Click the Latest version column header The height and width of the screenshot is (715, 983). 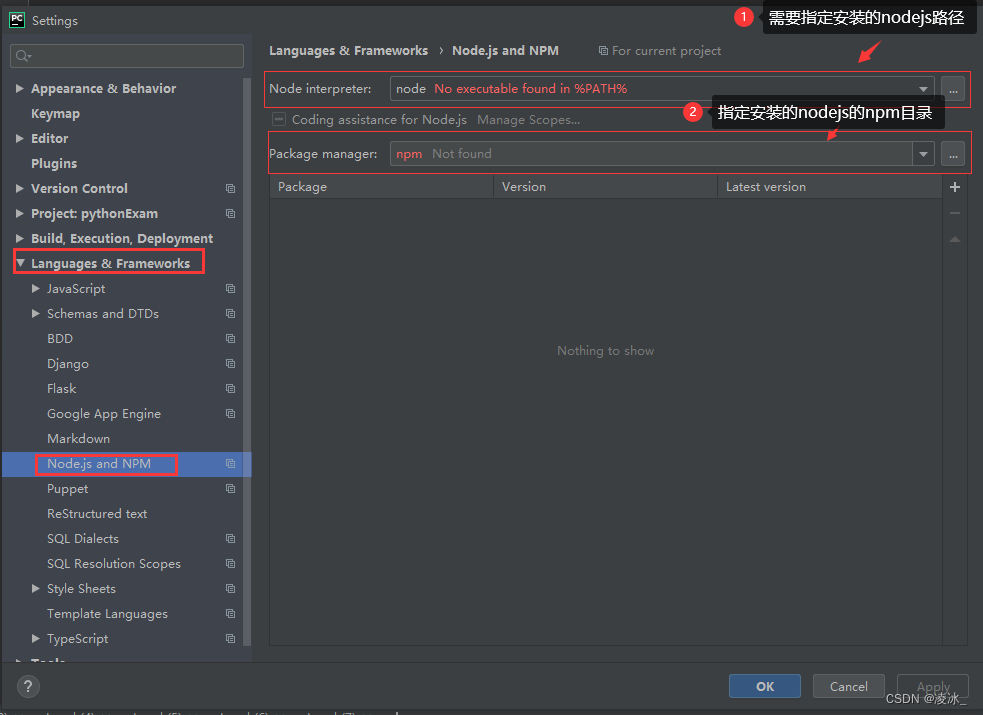click(x=829, y=187)
